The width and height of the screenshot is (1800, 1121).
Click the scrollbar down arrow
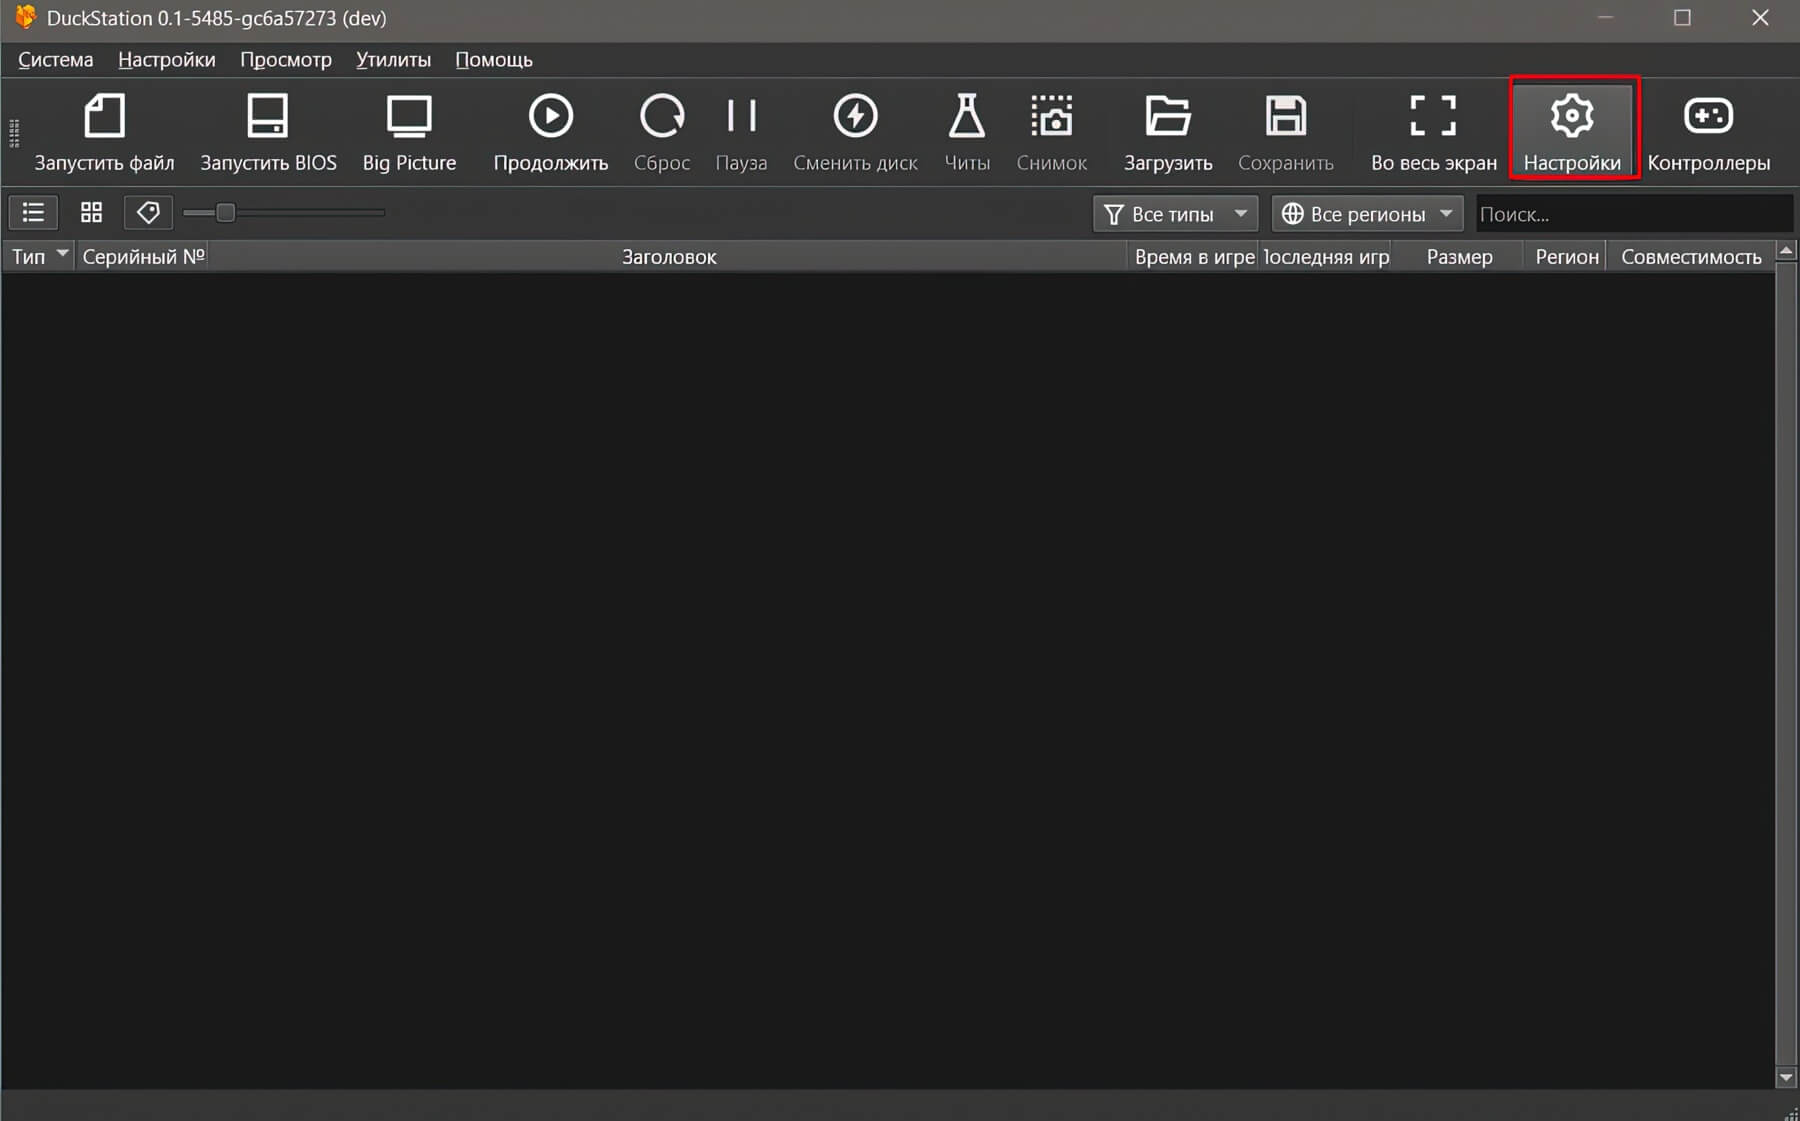(x=1786, y=1078)
